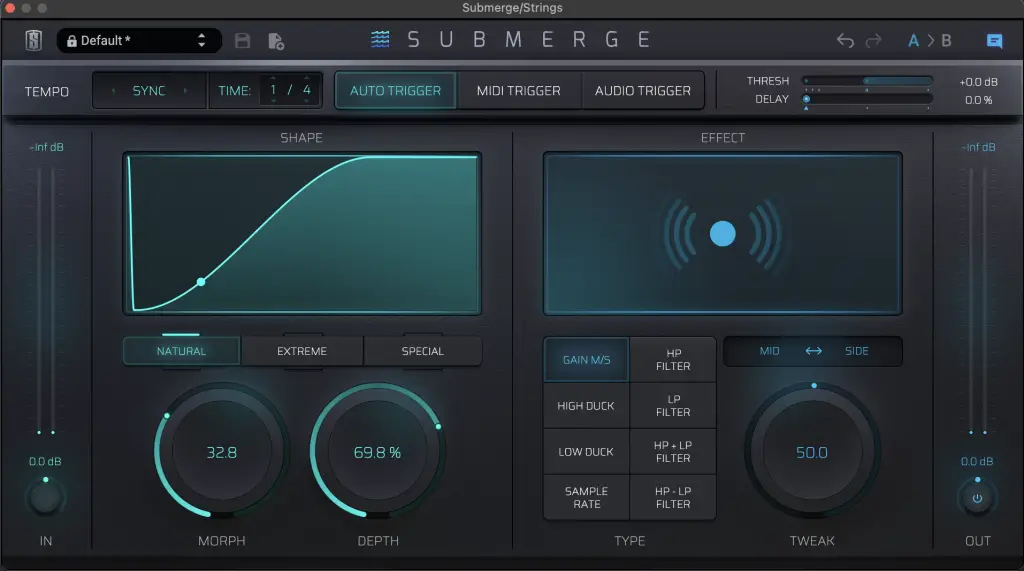Click the output 0.0 dB gain value
The height and width of the screenshot is (571, 1024).
tap(977, 461)
